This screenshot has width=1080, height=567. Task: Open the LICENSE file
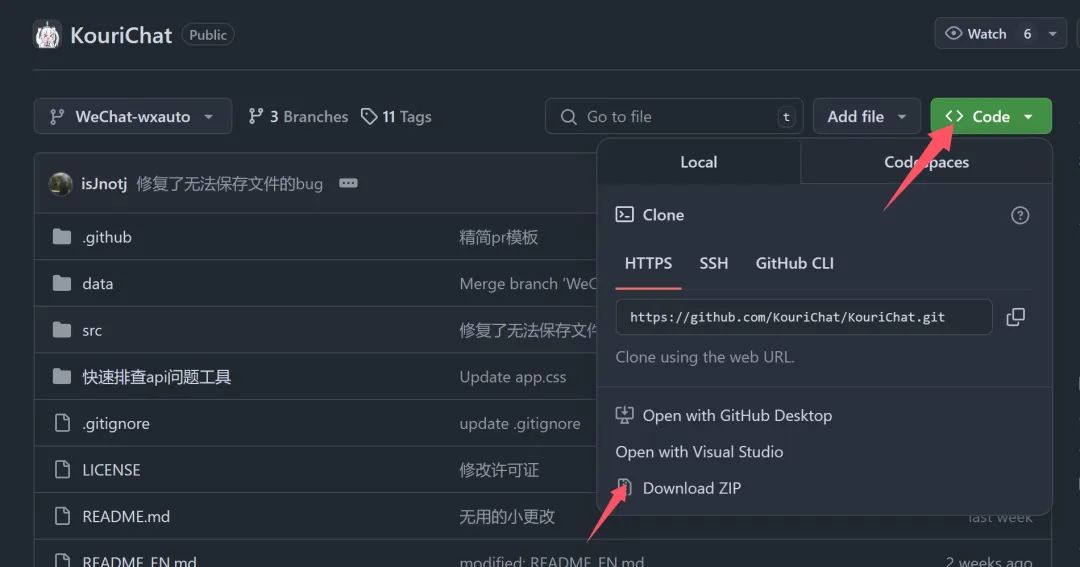tap(111, 470)
